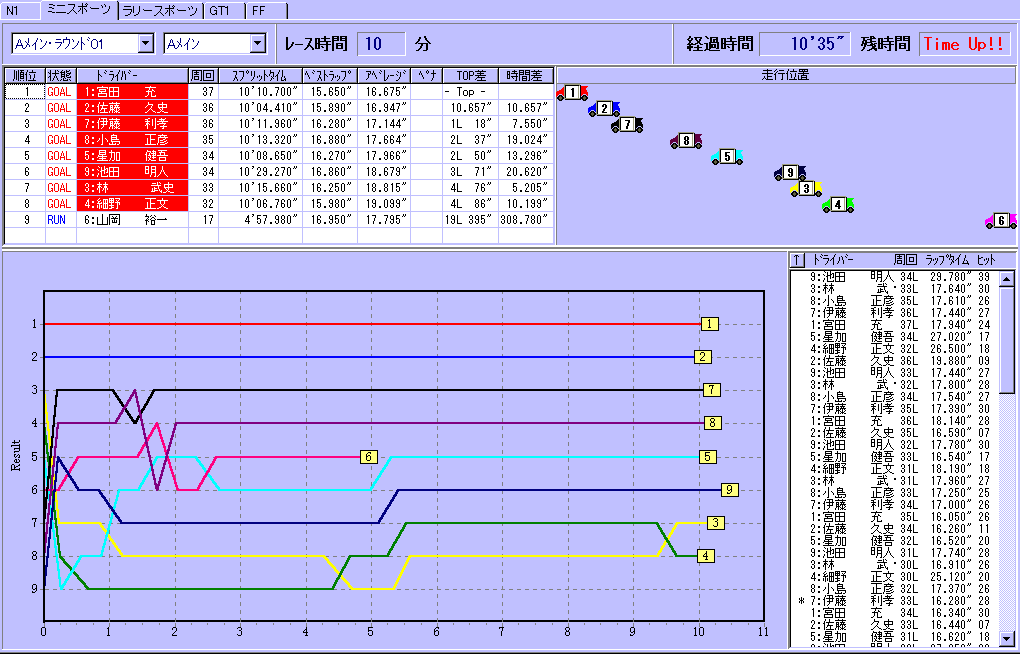The width and height of the screenshot is (1020, 654).
Task: Click the red car 1 icon
Action: tap(571, 93)
